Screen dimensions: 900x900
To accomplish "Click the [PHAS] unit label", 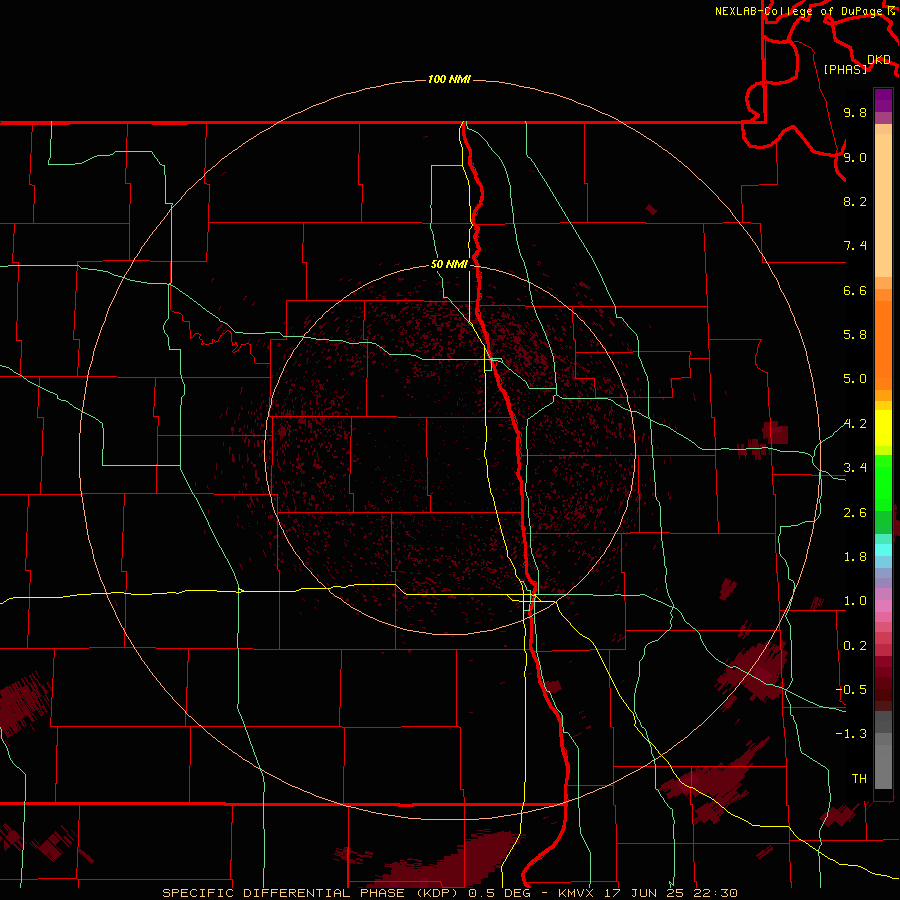I will coord(845,69).
